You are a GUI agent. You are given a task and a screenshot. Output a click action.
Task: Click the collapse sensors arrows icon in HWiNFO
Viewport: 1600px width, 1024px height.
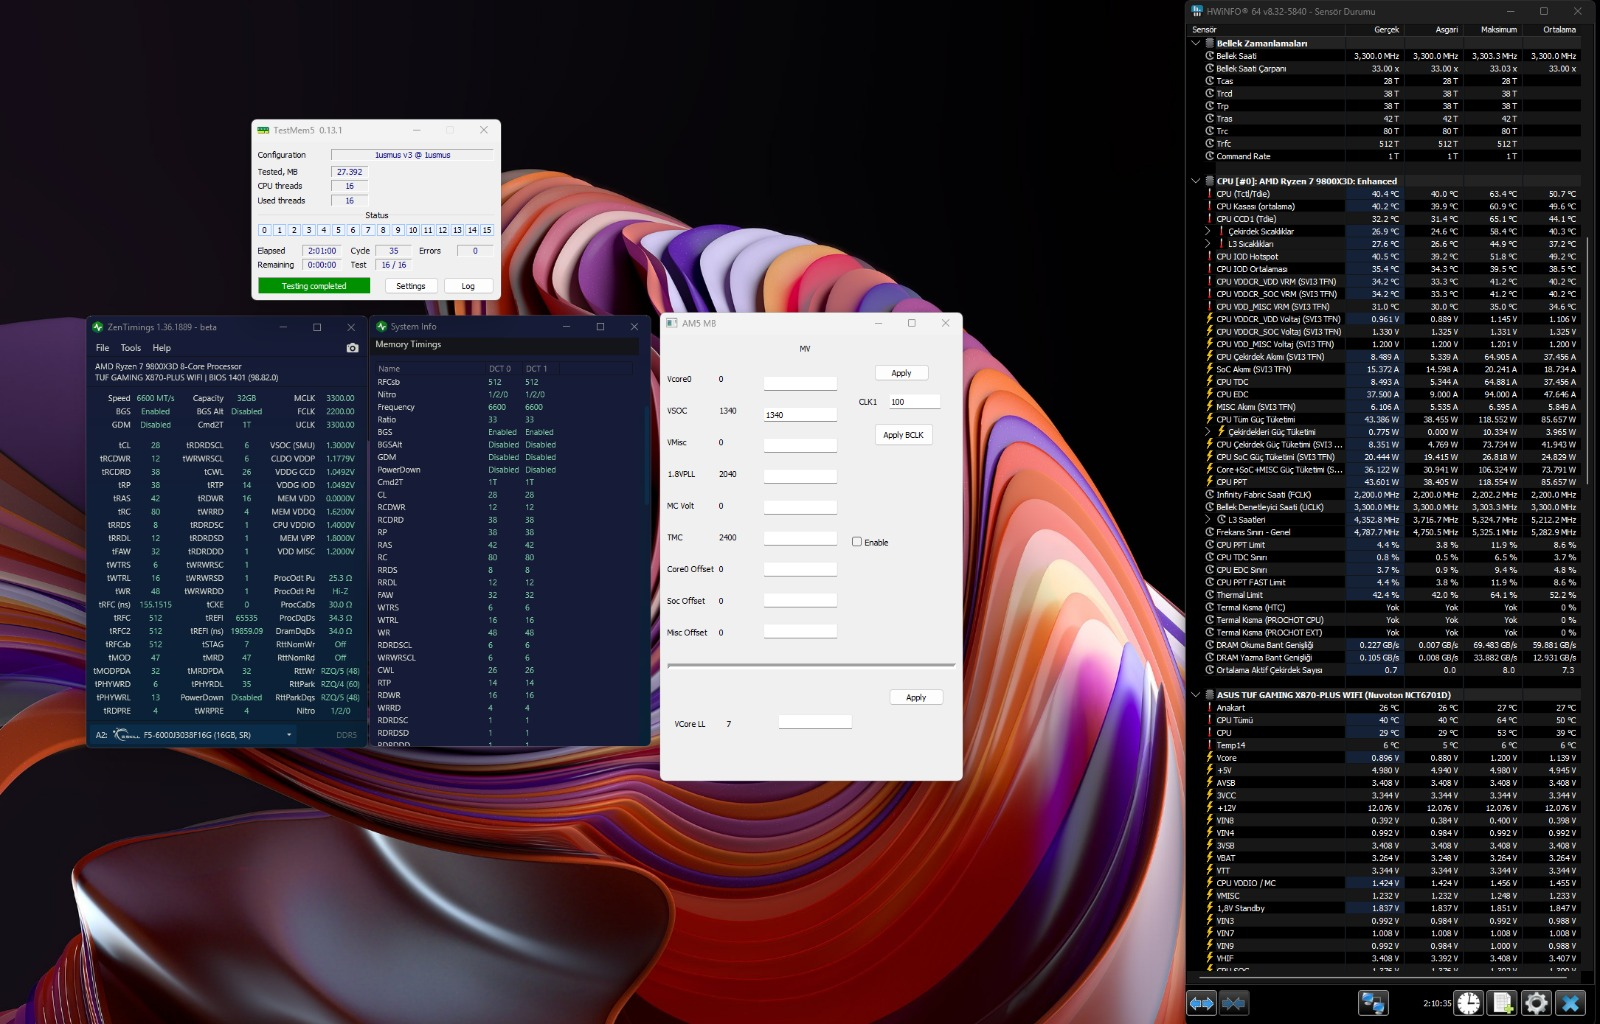click(1234, 1002)
